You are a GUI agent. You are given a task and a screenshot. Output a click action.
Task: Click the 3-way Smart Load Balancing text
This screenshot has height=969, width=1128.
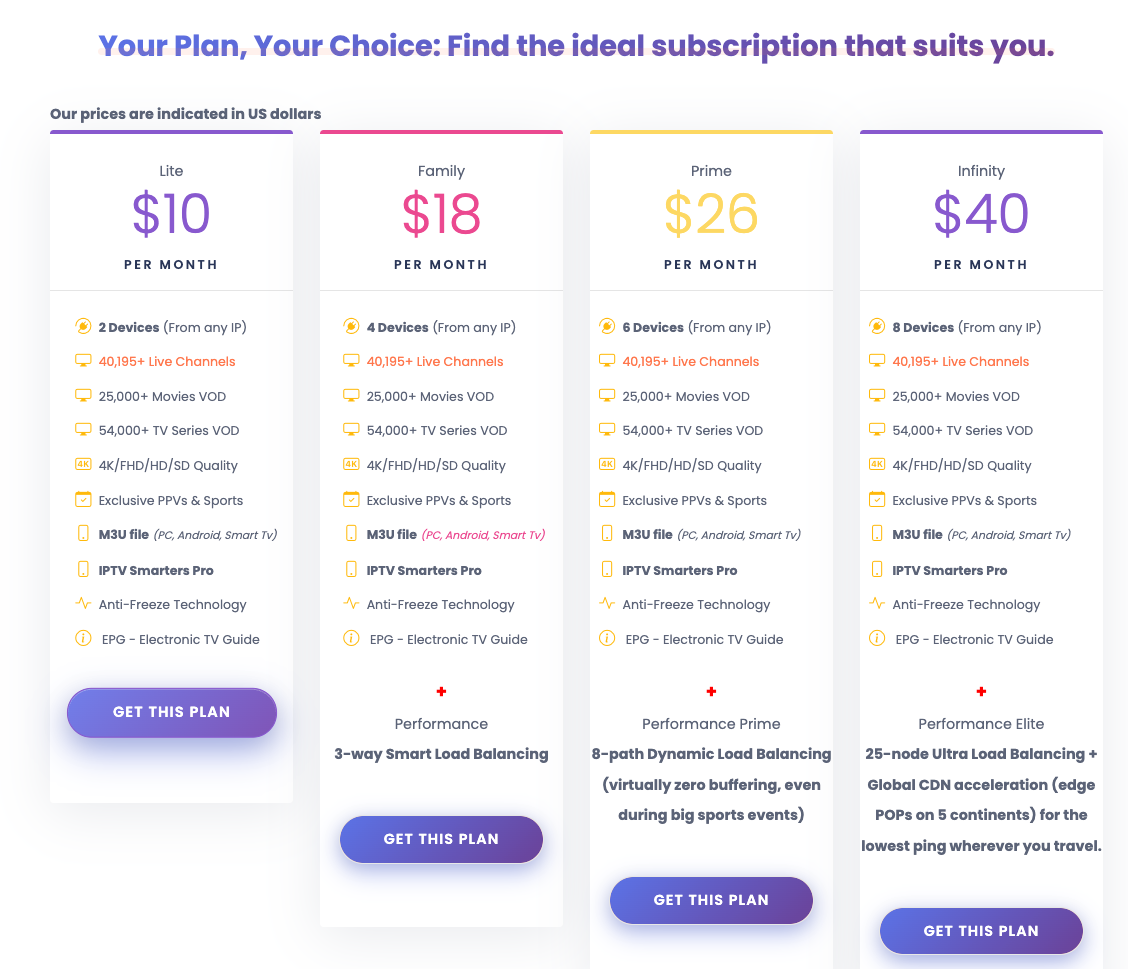pos(441,754)
